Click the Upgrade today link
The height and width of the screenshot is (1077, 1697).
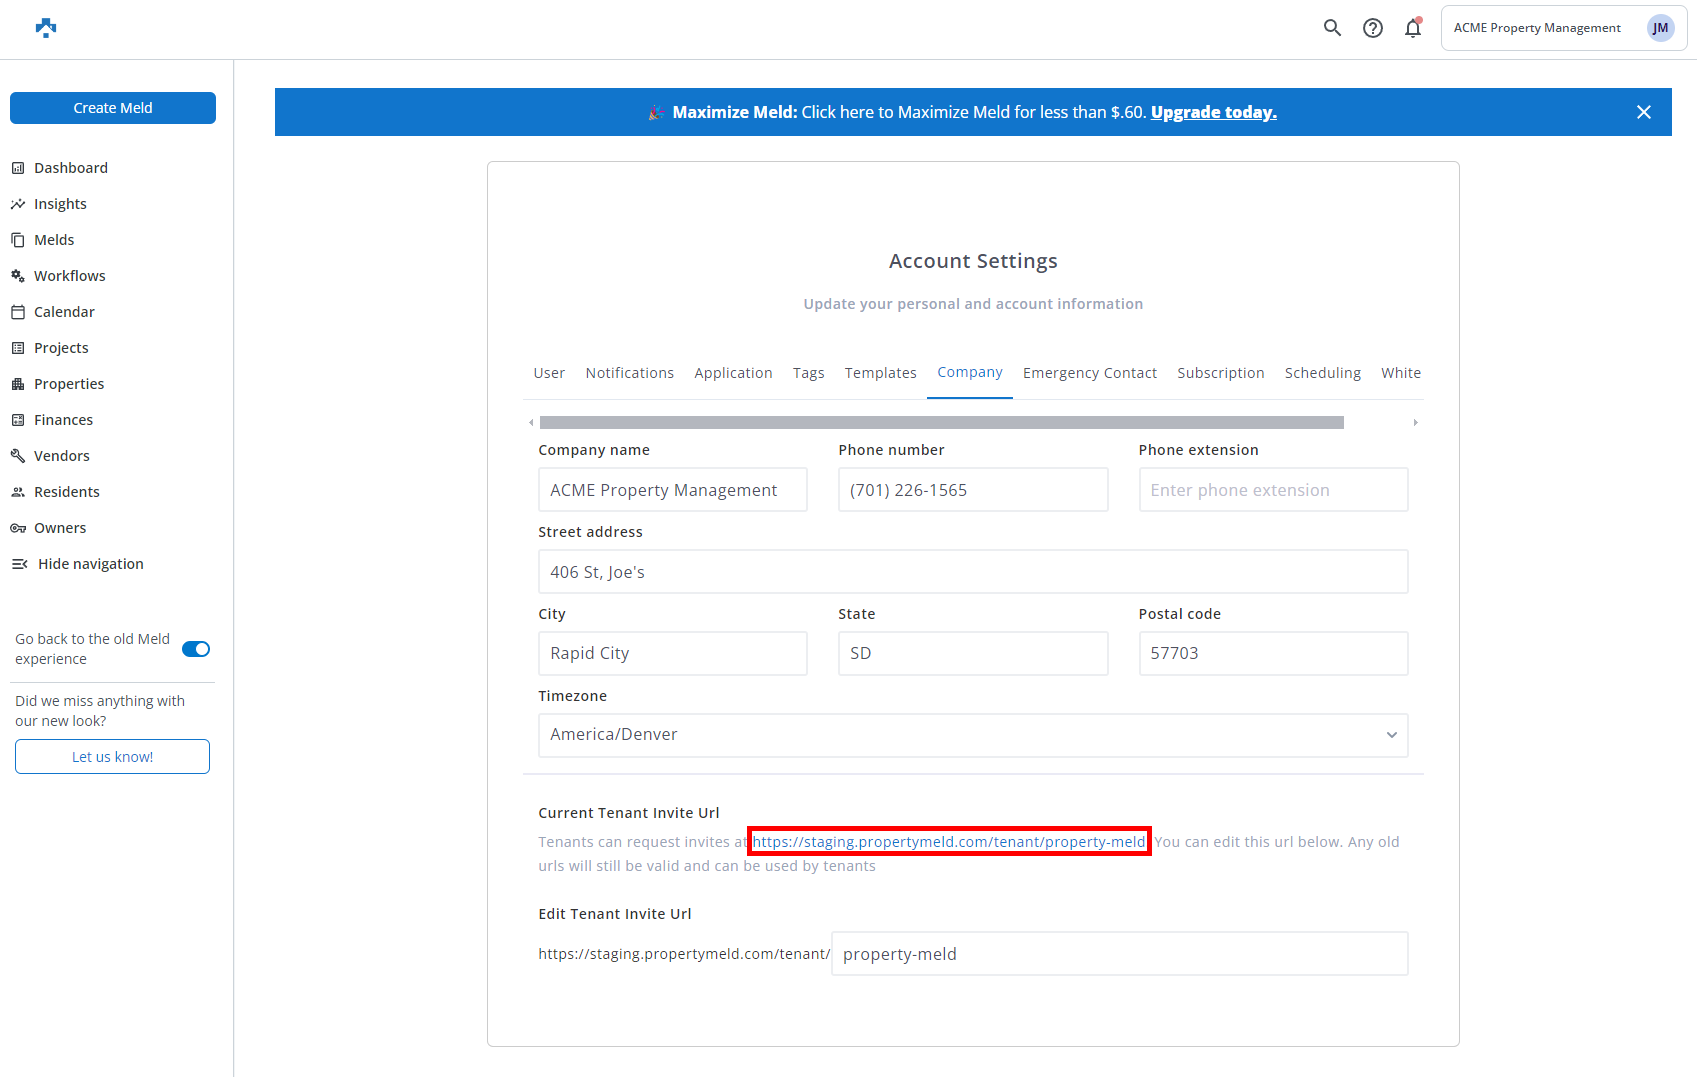[x=1213, y=112]
